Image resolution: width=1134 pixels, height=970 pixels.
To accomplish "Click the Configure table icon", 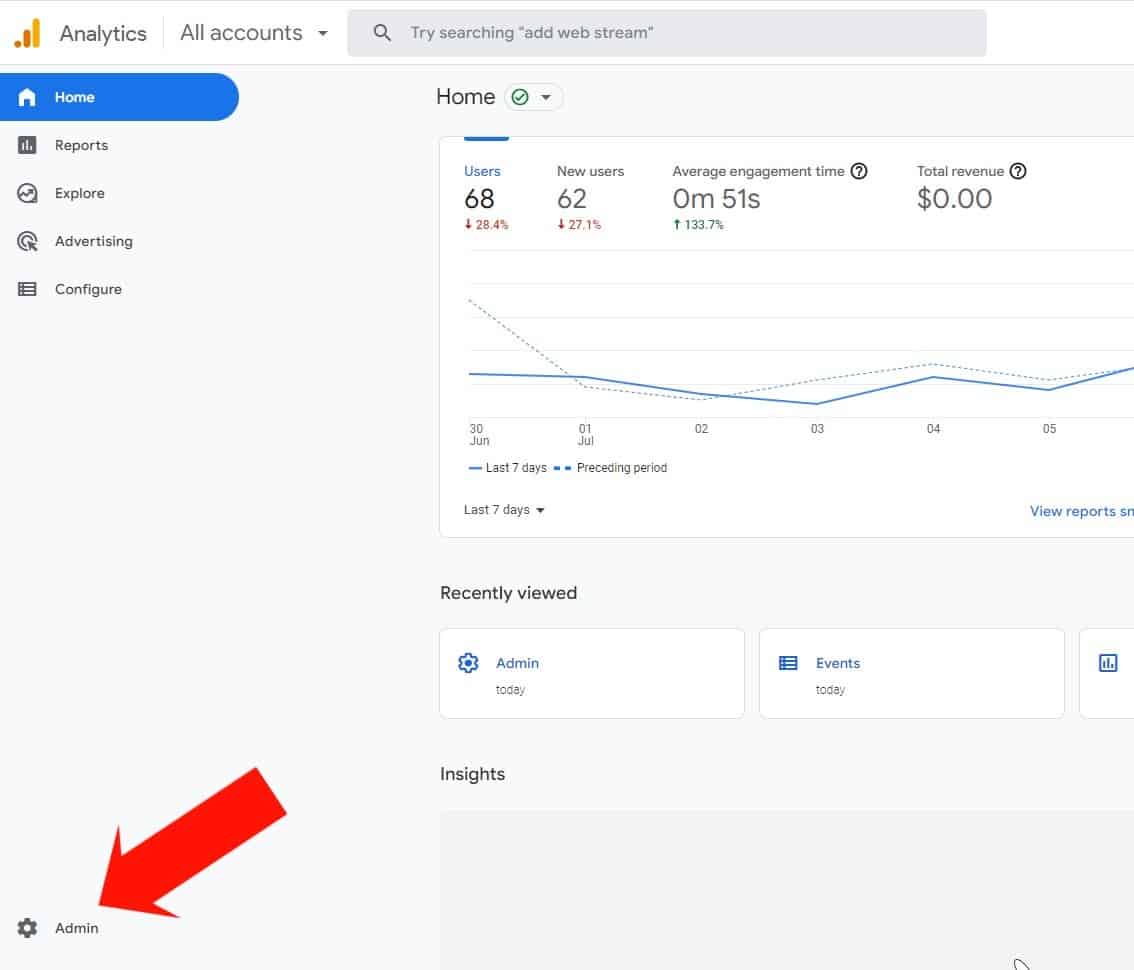I will point(27,289).
